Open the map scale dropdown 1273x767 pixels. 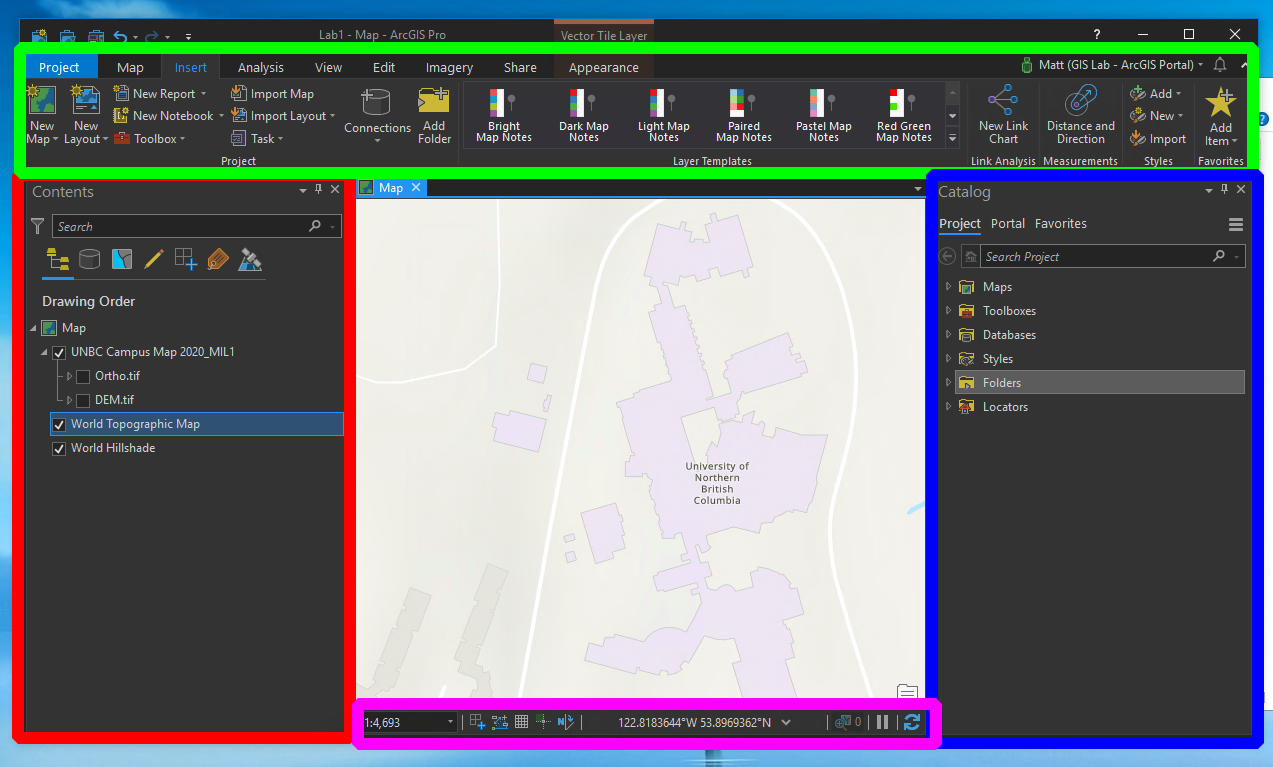pyautogui.click(x=450, y=722)
